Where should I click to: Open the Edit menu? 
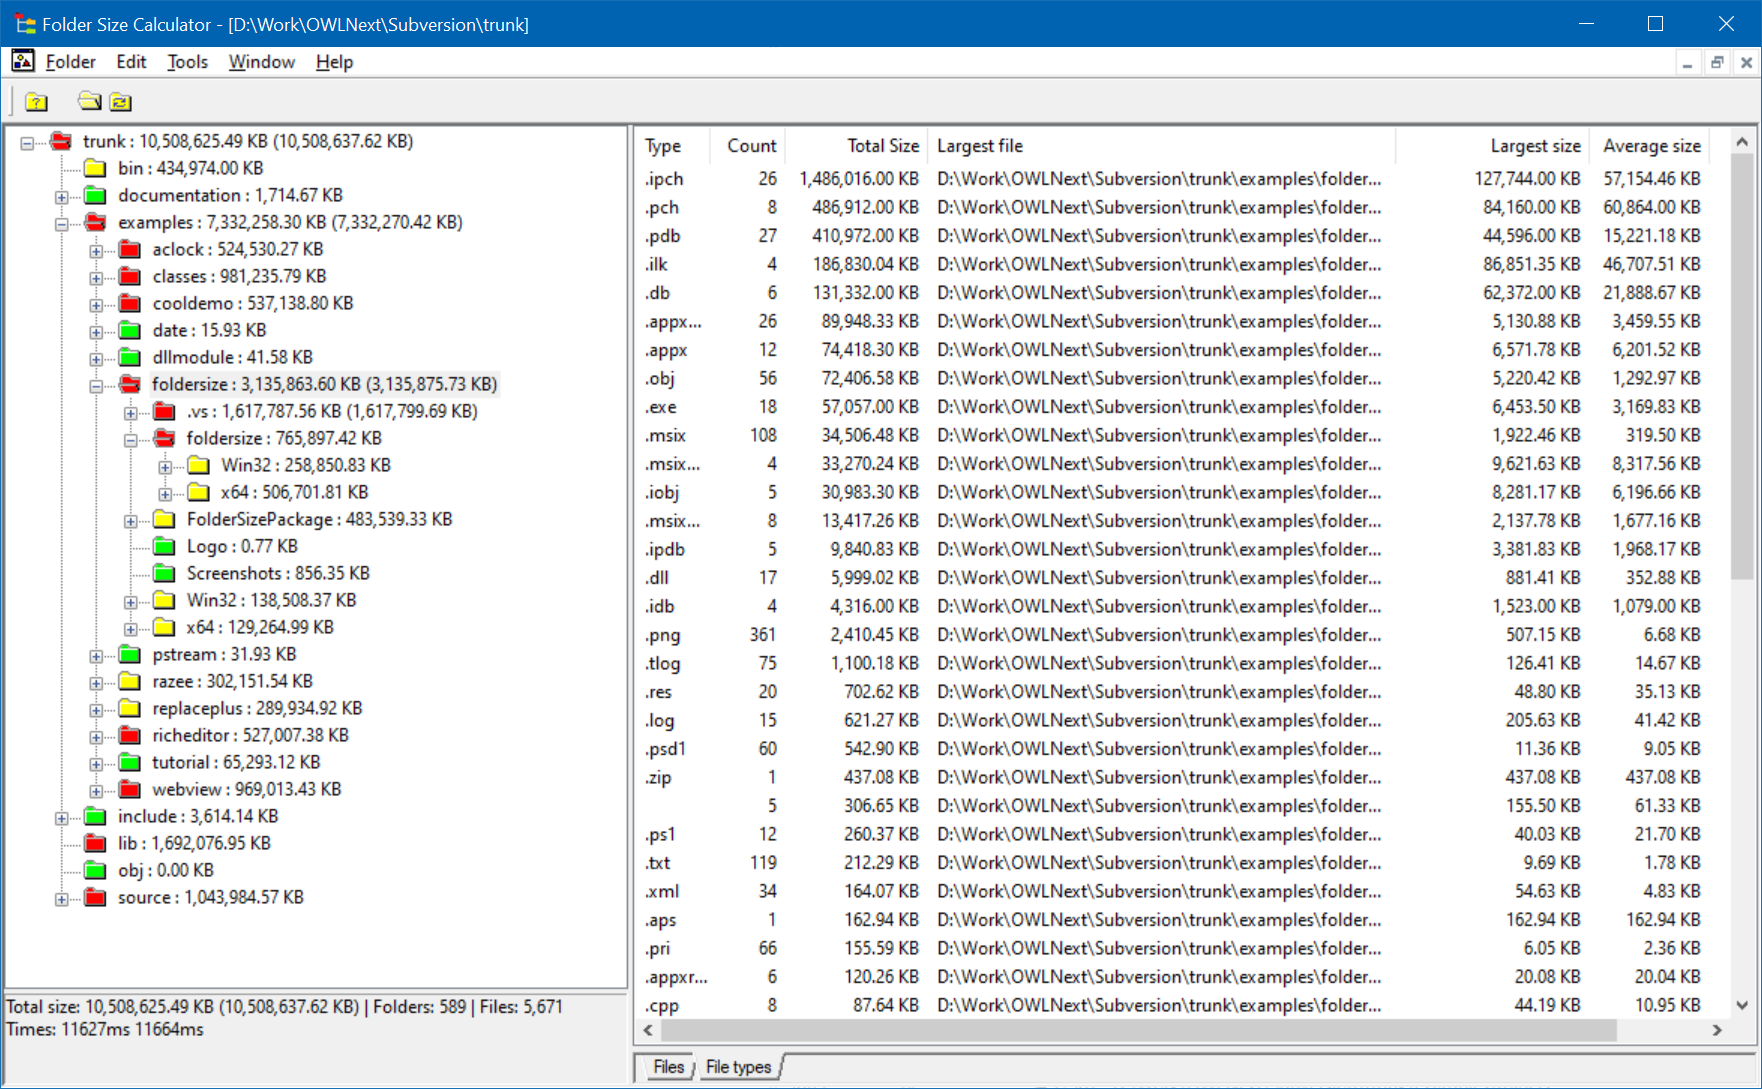point(131,62)
